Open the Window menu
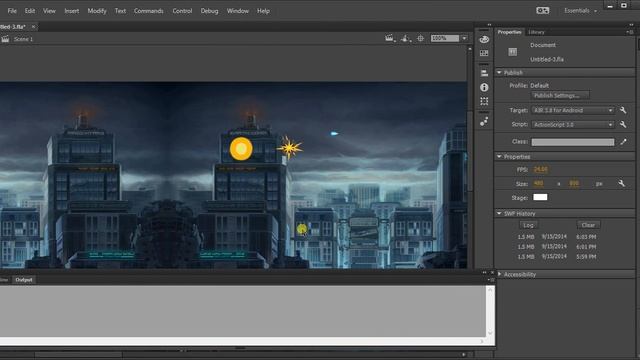The image size is (640, 360). point(238,11)
